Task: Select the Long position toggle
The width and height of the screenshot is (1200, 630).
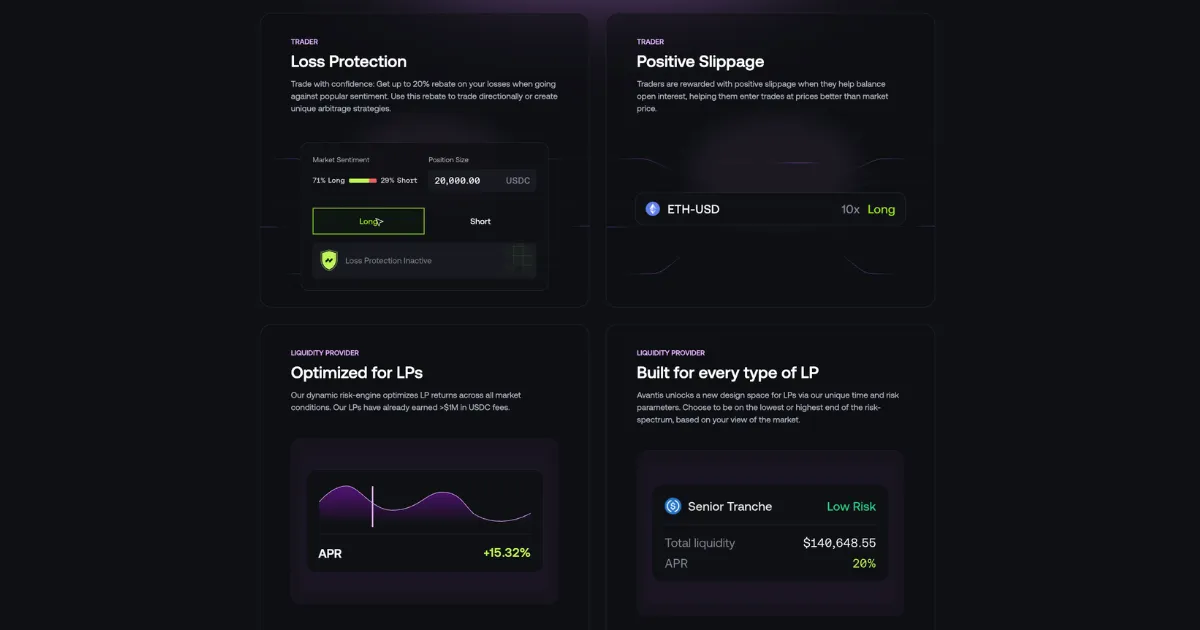Action: click(369, 220)
